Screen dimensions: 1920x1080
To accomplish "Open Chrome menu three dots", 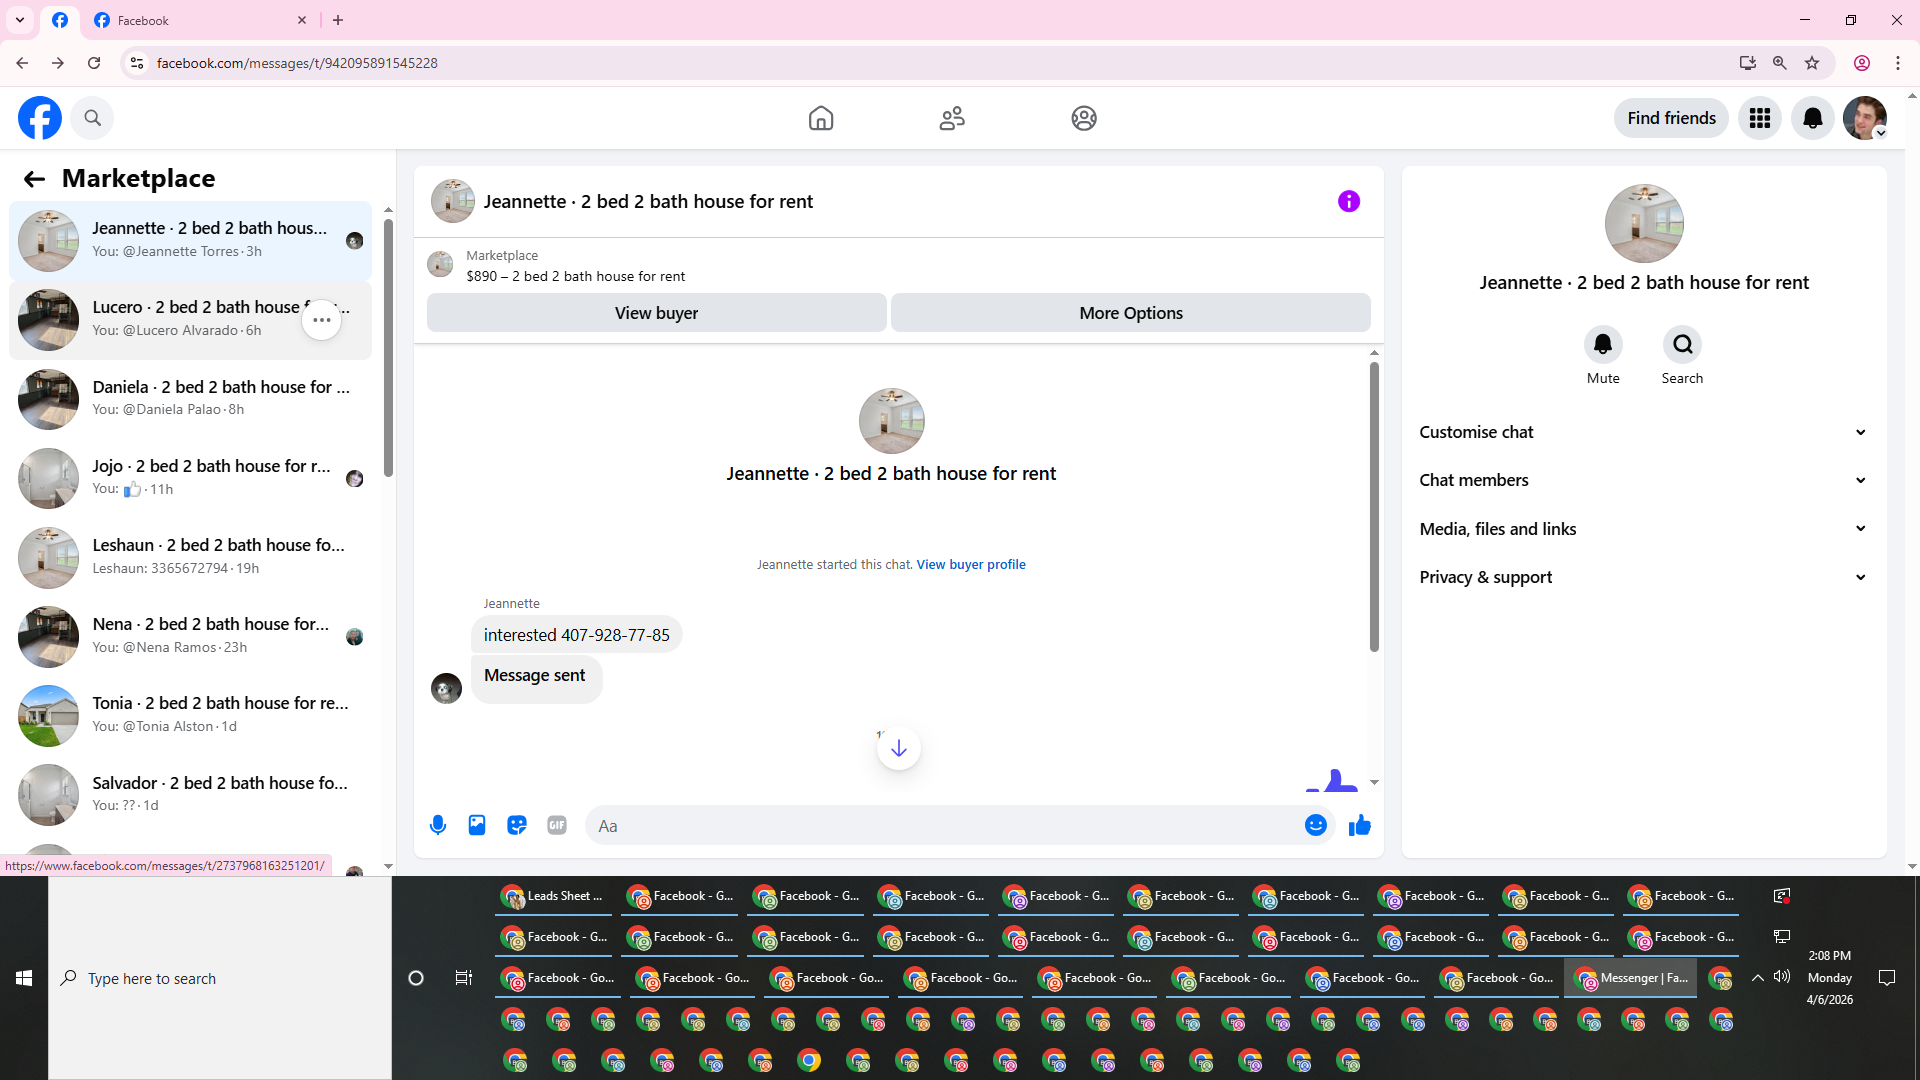I will [1898, 63].
